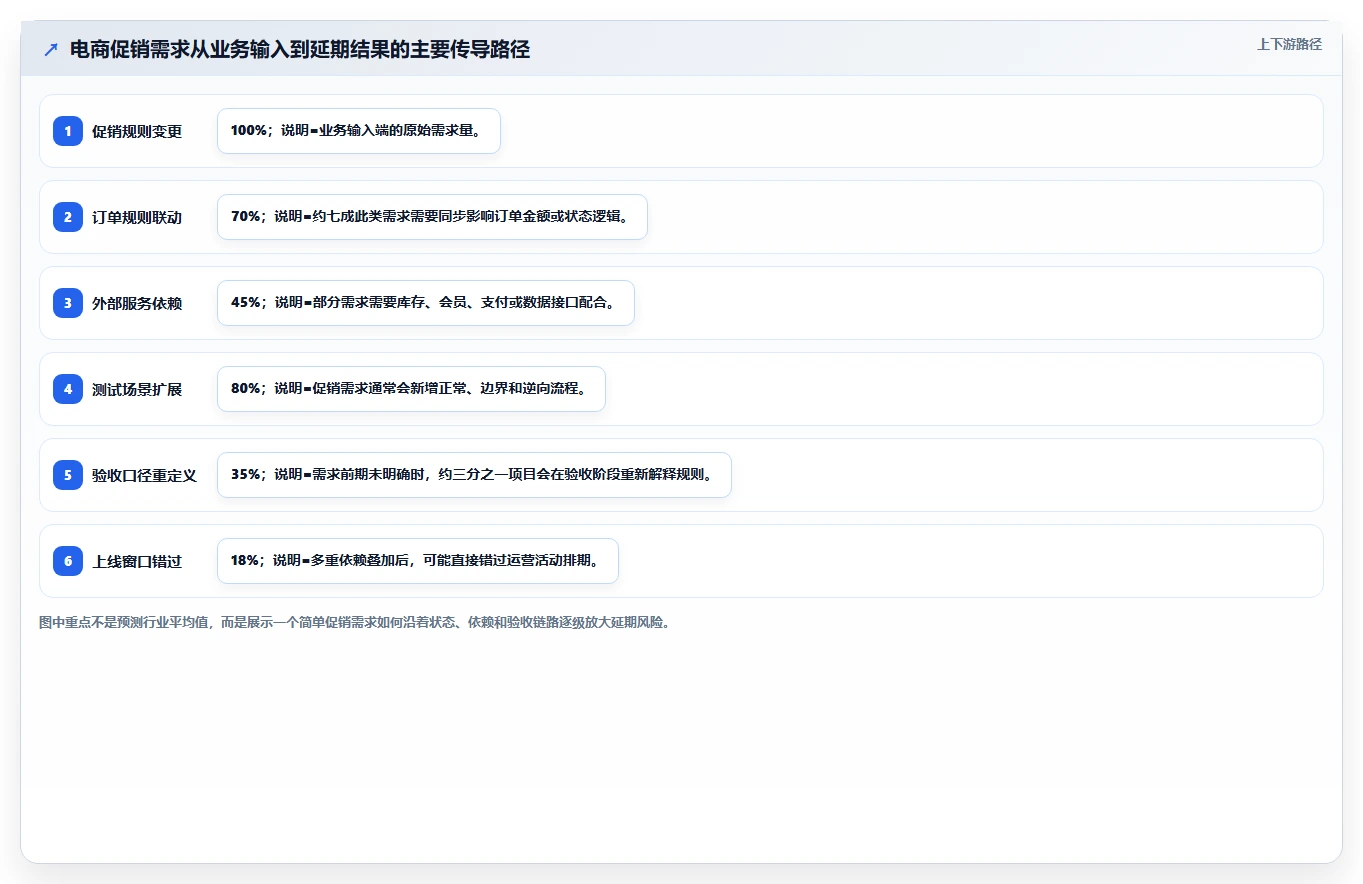
Task: Select the 订单规则联动 step label
Action: (x=137, y=217)
